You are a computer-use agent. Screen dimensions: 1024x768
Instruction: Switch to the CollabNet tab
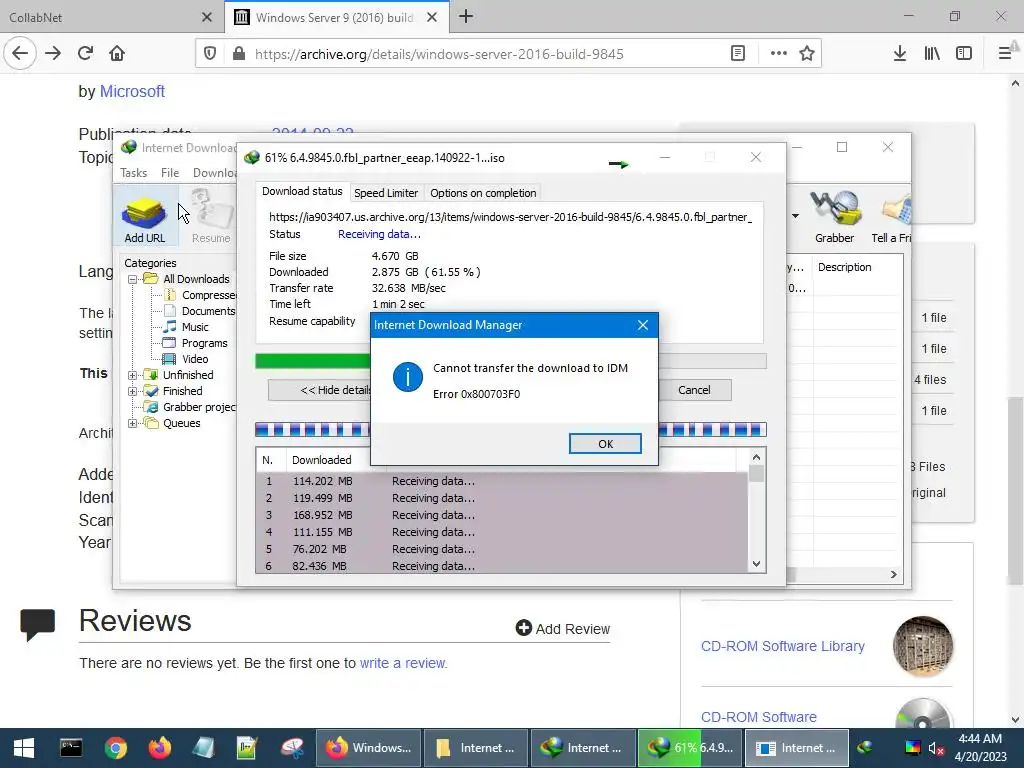111,17
